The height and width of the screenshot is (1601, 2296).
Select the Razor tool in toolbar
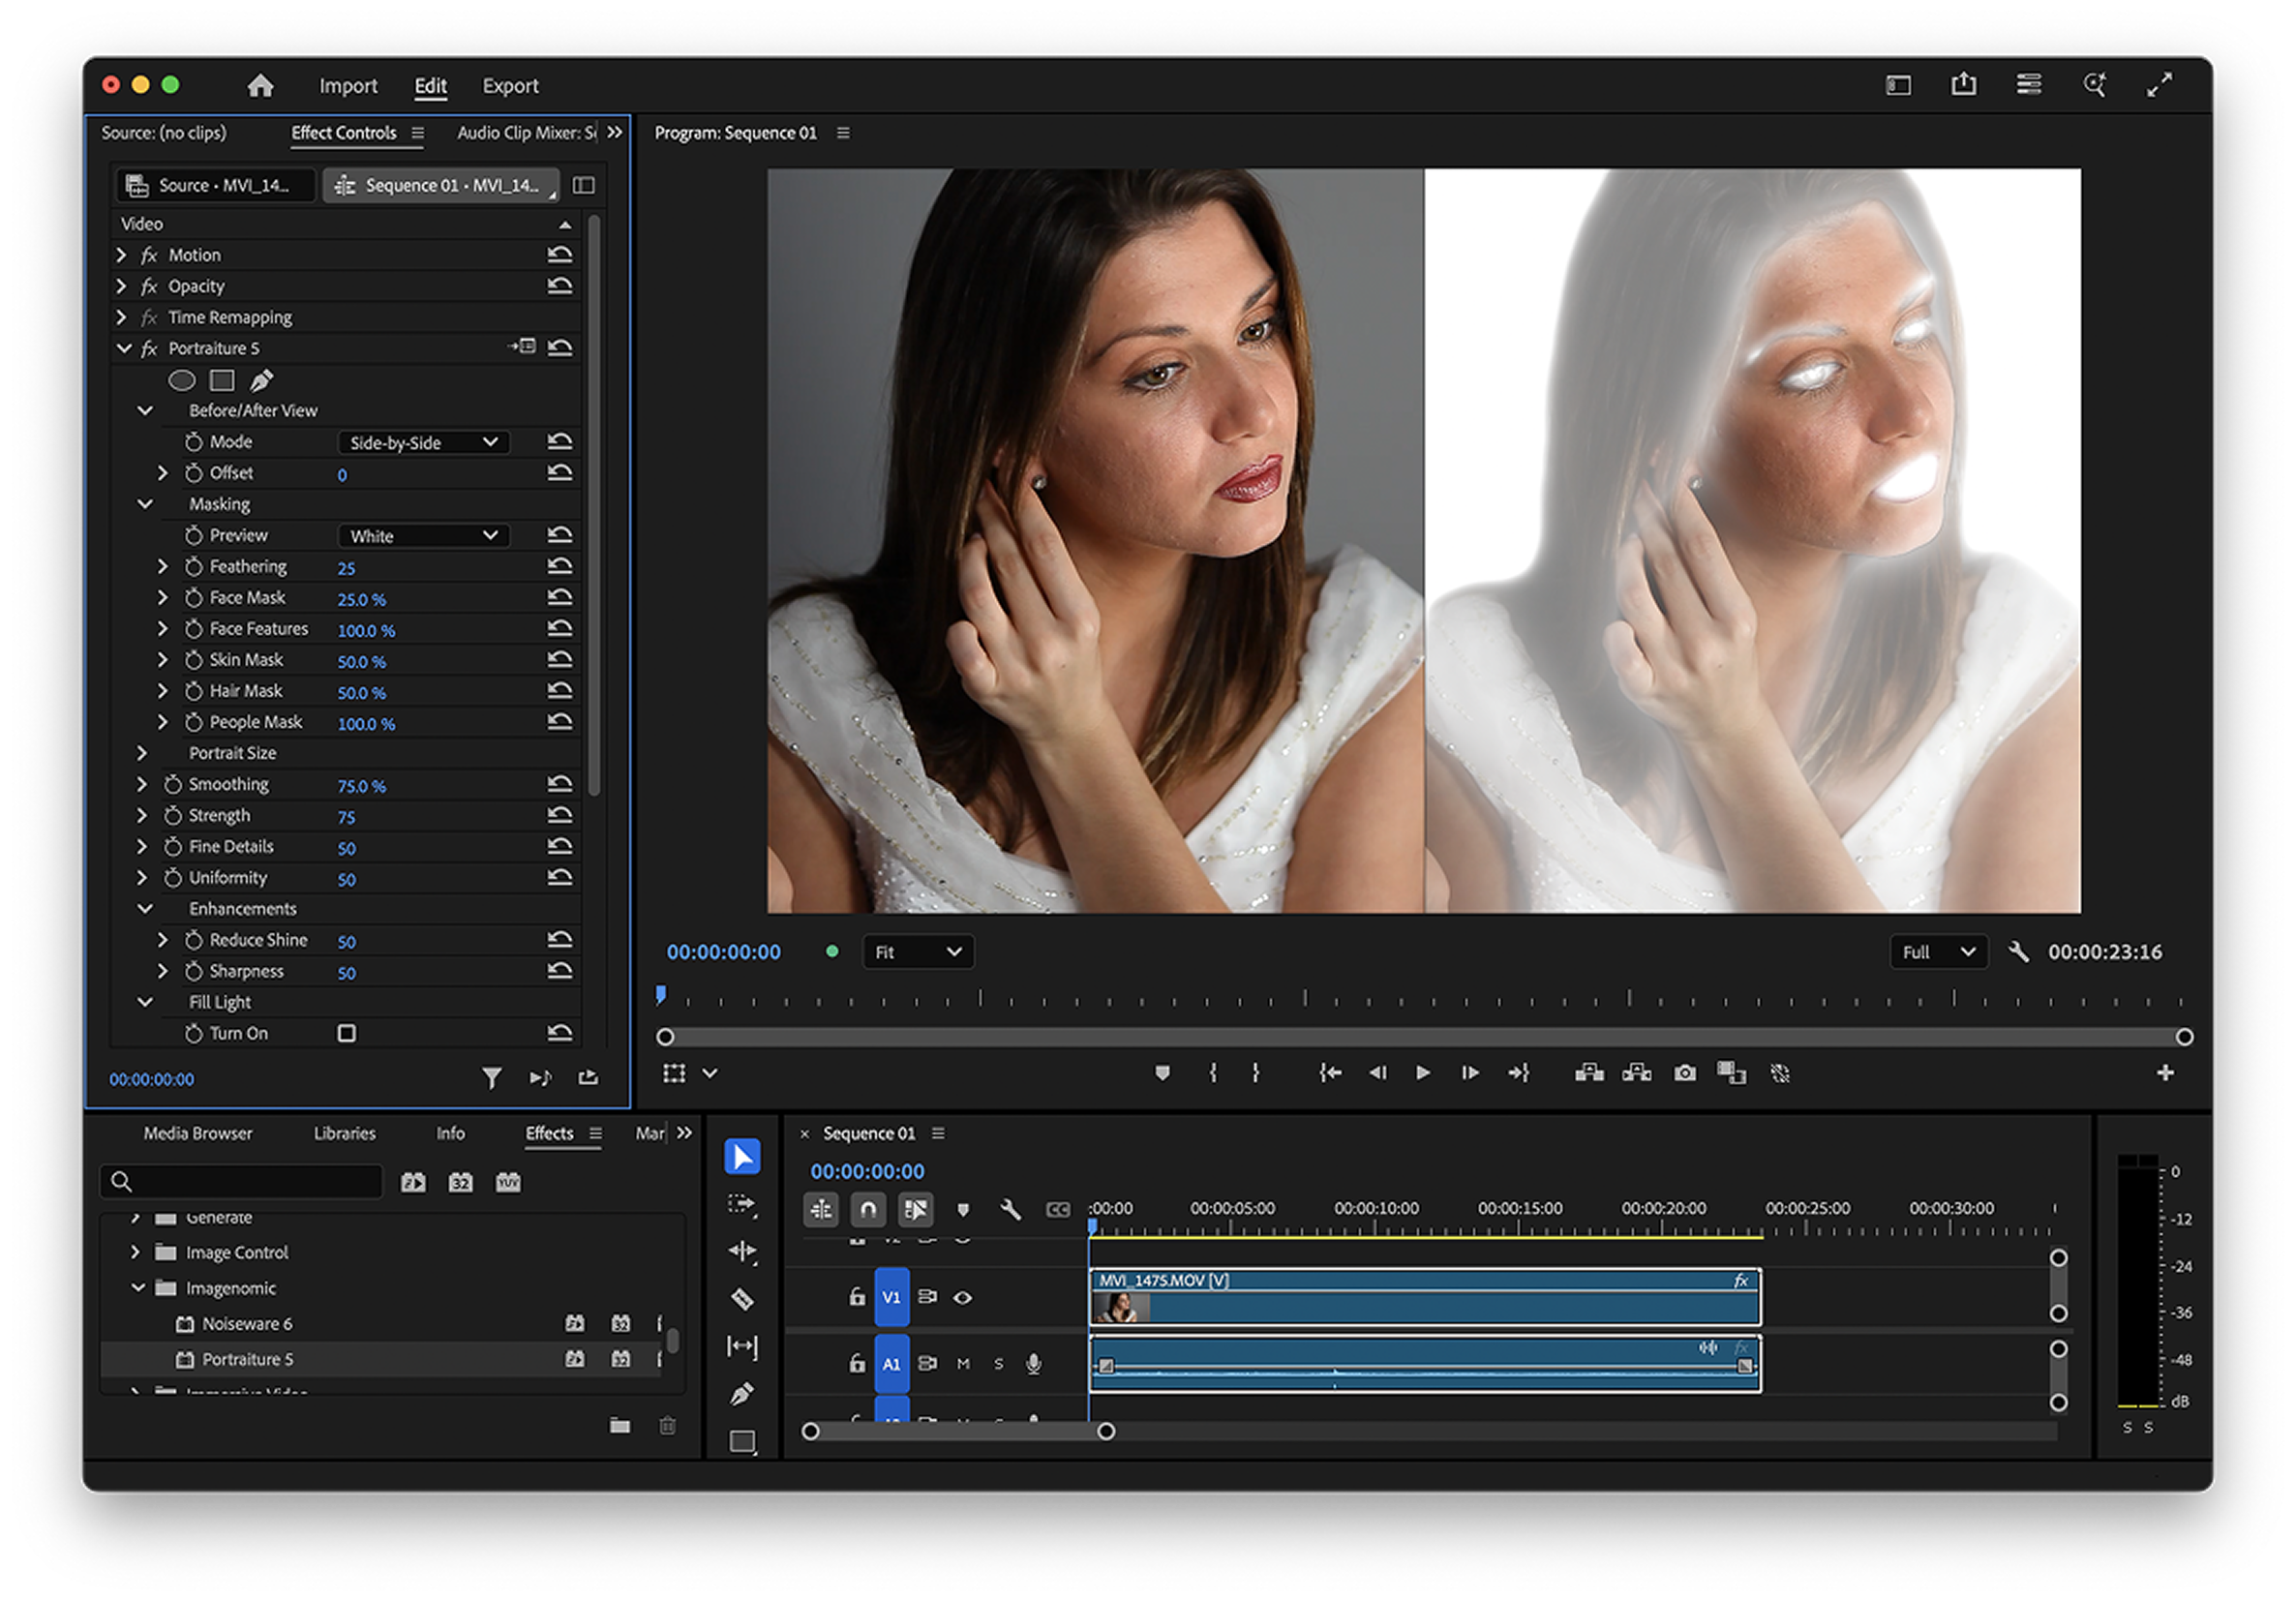point(742,1299)
